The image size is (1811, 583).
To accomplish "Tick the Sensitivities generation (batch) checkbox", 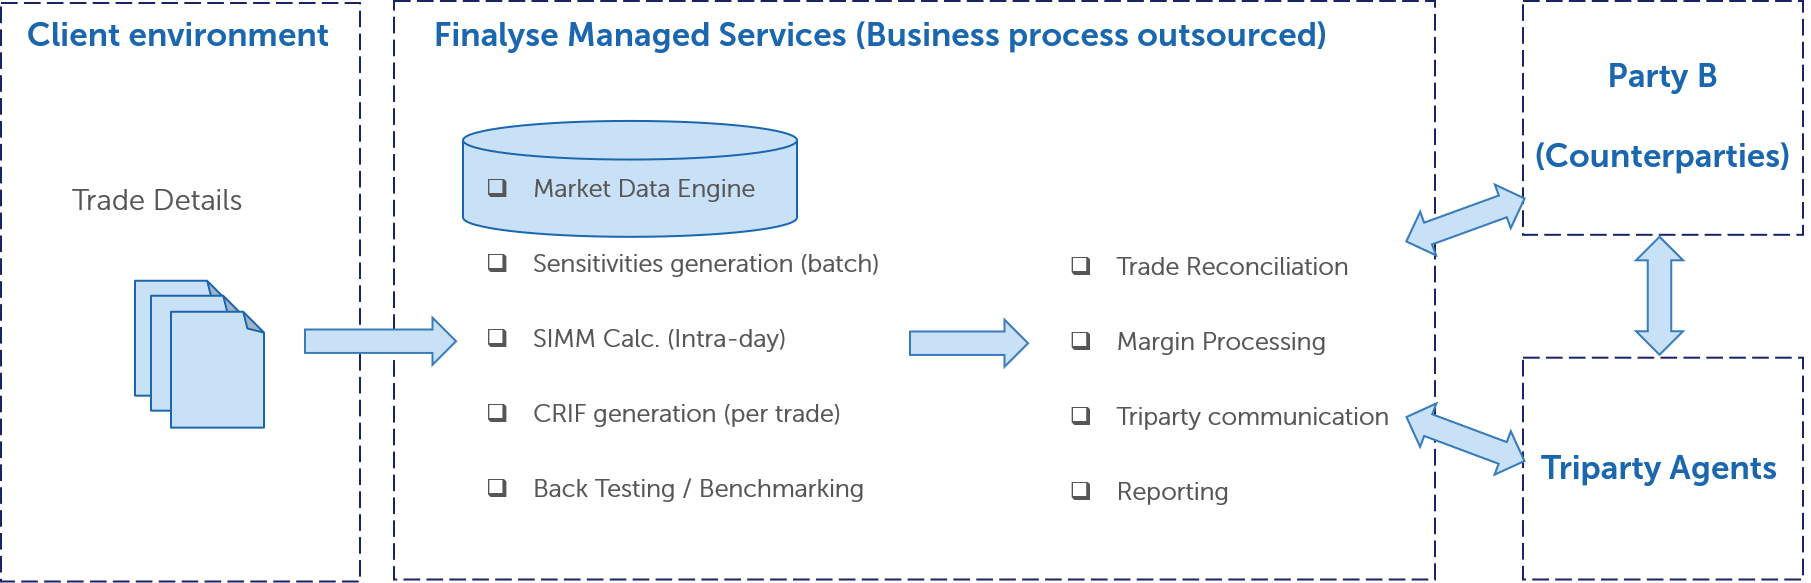I will coord(497,263).
